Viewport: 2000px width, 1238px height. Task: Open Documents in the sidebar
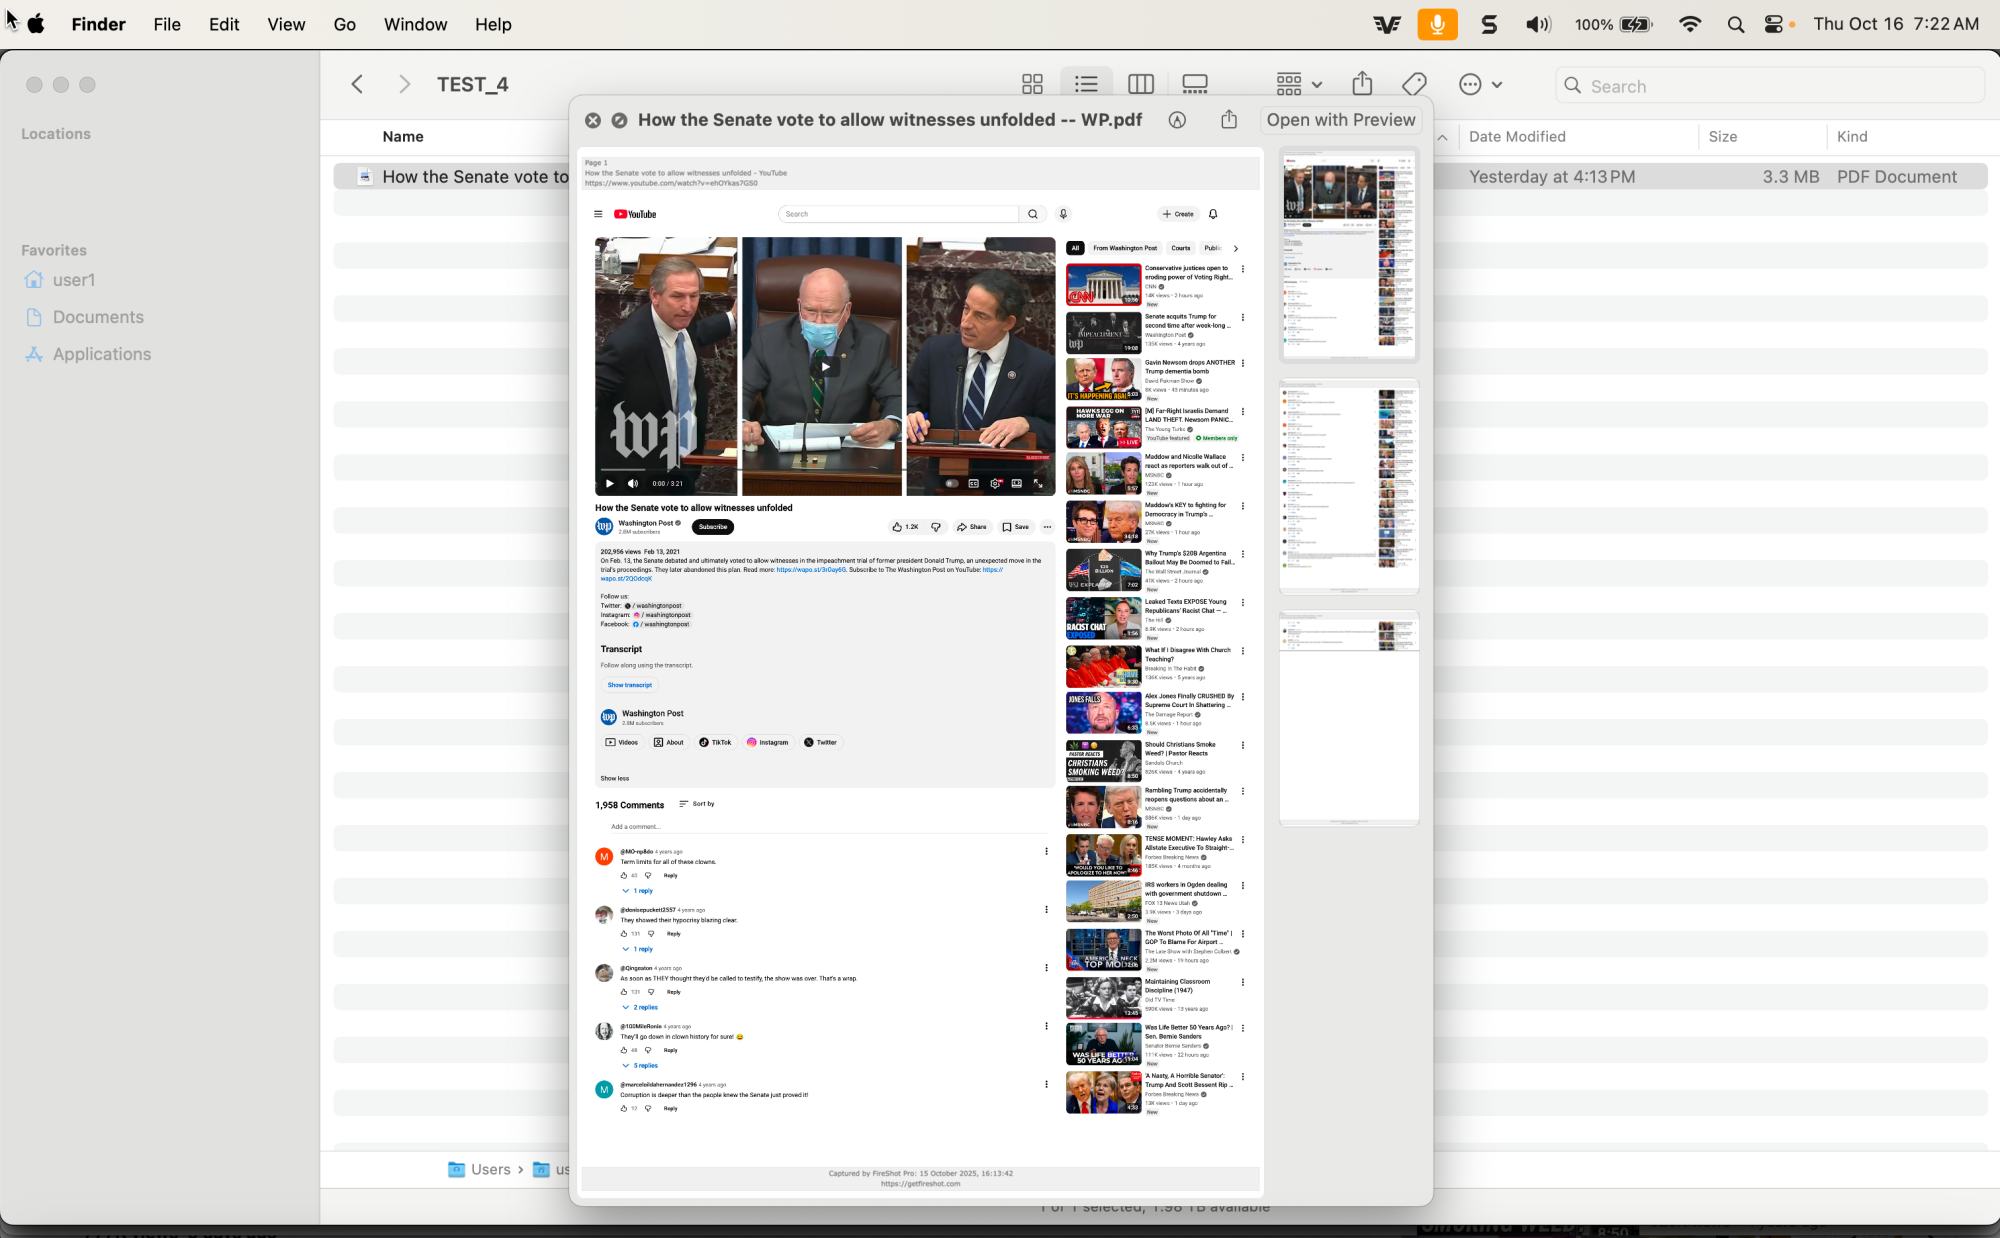click(x=98, y=317)
